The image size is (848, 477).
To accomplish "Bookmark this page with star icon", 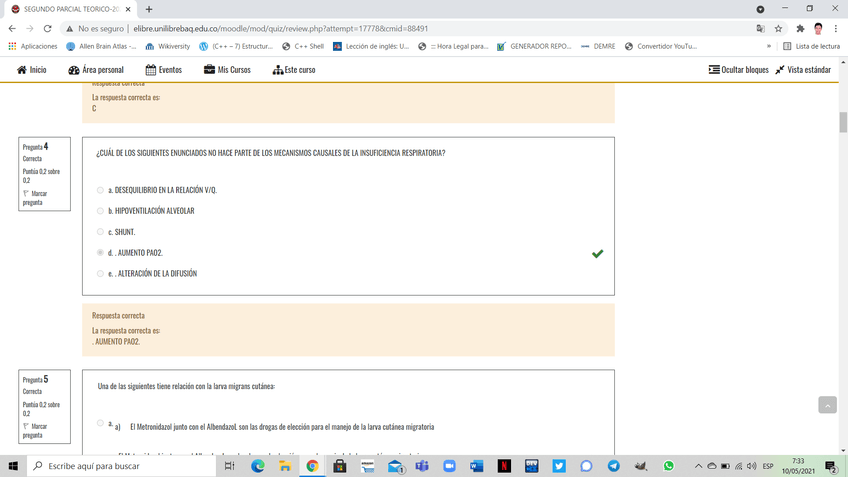I will [x=778, y=29].
